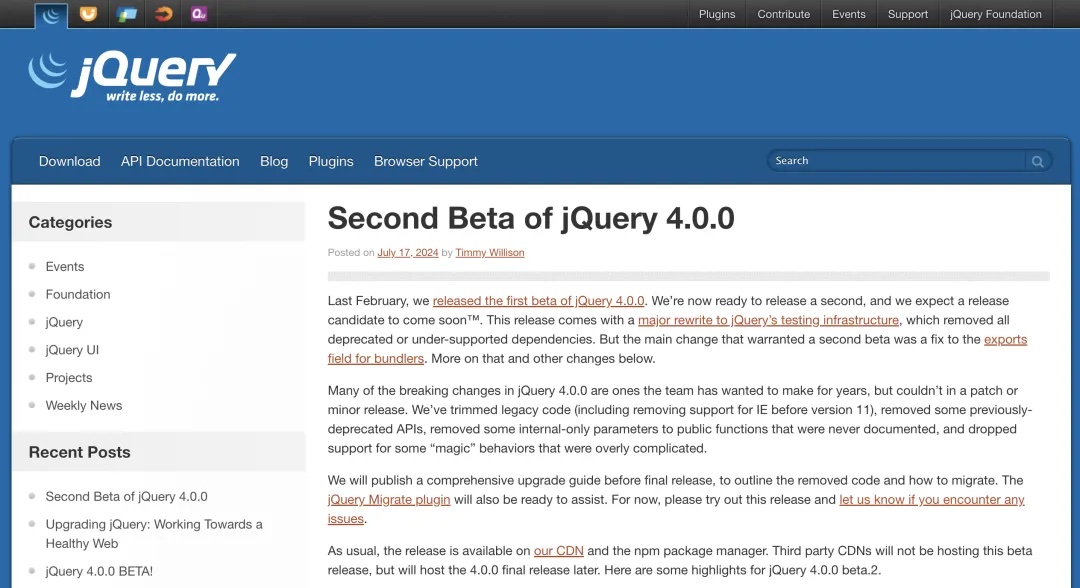Open the Sizzle project icon
Screen dimensions: 1080x588
[x=163, y=14]
